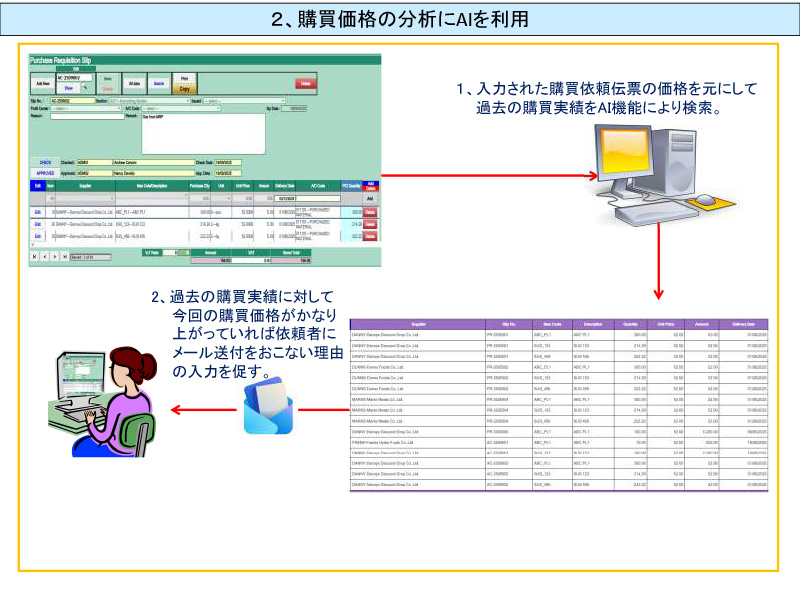
Task: Click the CHECK button
Action: click(x=45, y=162)
